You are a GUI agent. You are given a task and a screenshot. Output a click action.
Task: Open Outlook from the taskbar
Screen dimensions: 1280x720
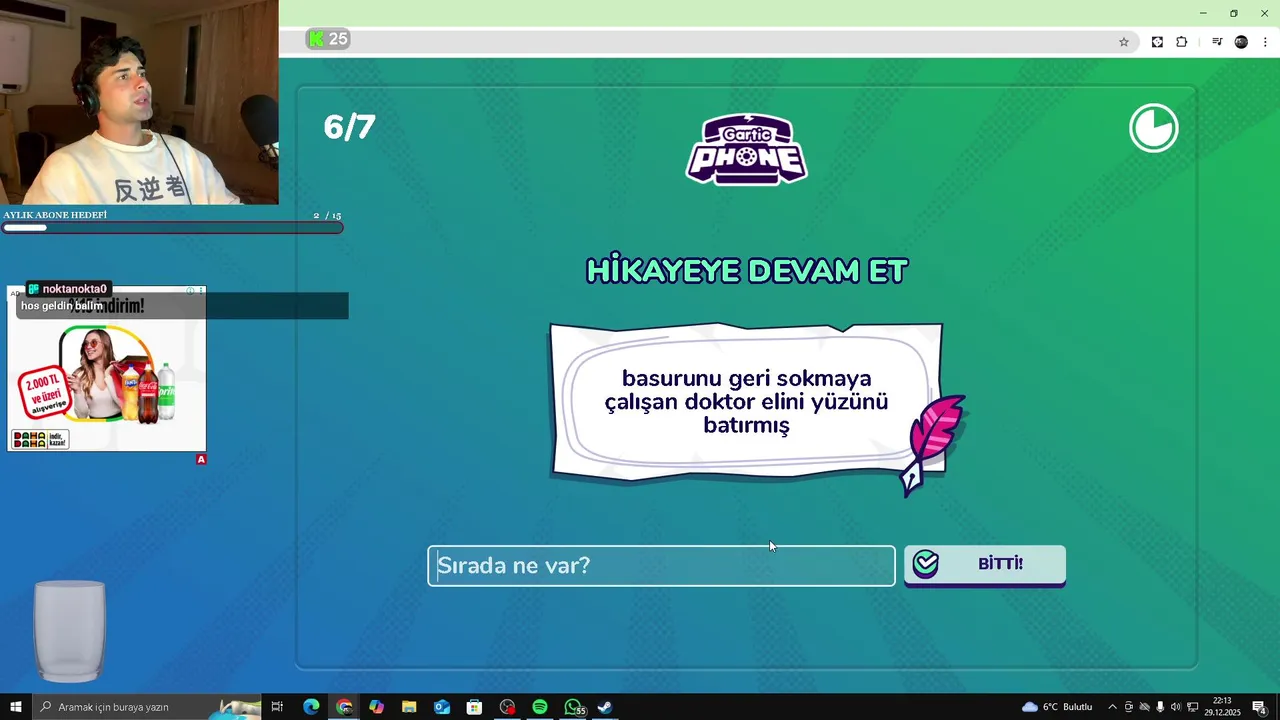pos(442,707)
